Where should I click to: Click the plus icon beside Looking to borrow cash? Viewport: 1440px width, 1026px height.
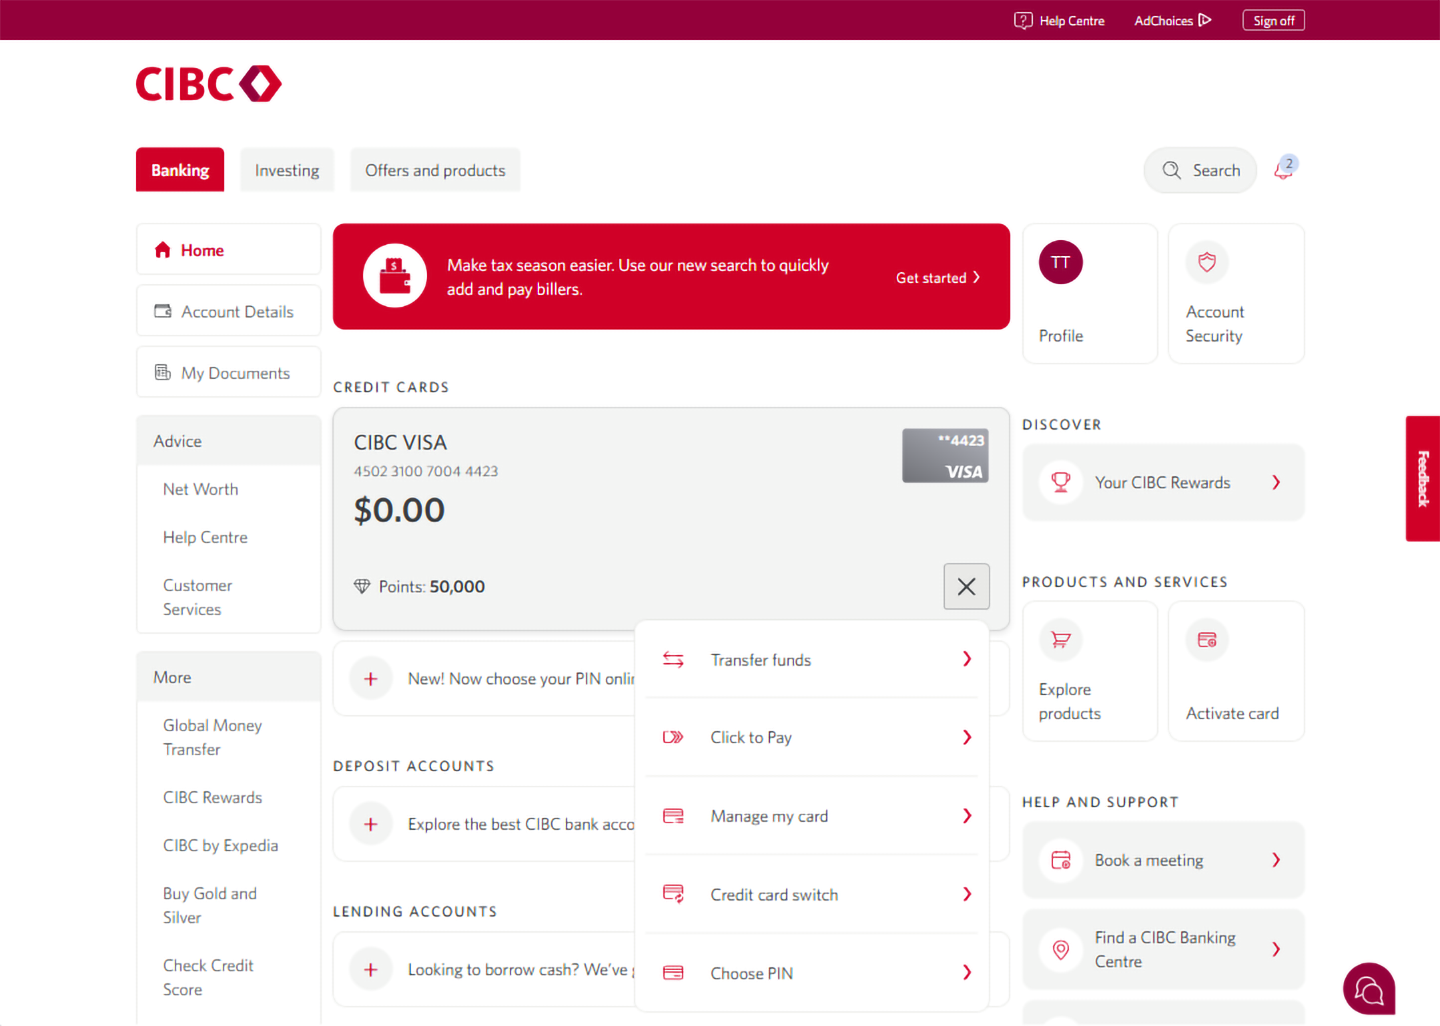371,970
